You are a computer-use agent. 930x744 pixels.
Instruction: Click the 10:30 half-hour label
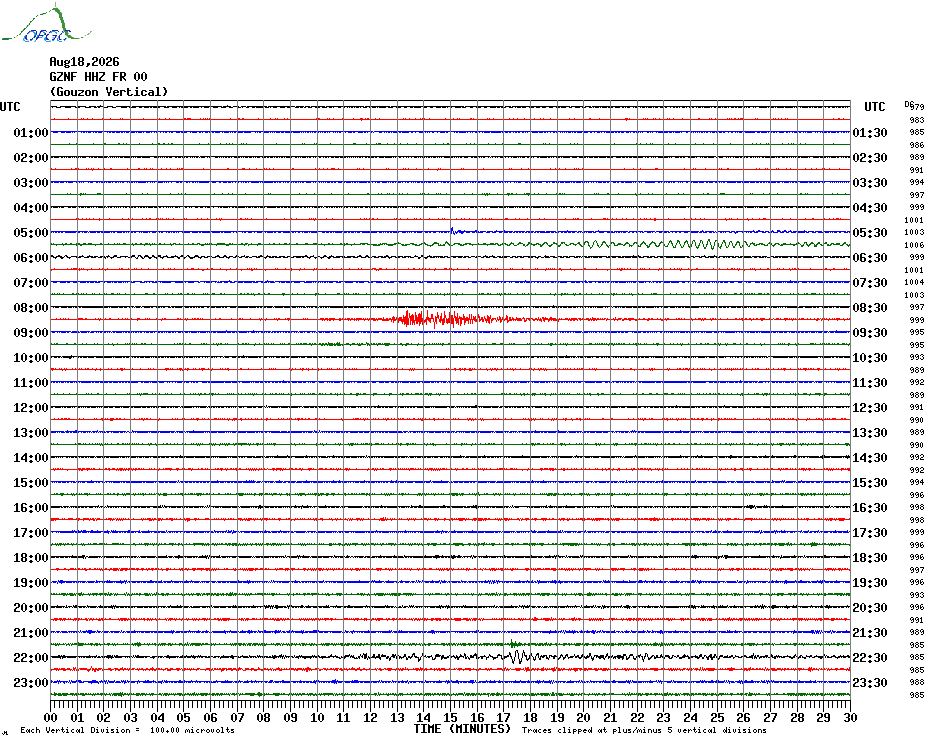click(x=870, y=358)
